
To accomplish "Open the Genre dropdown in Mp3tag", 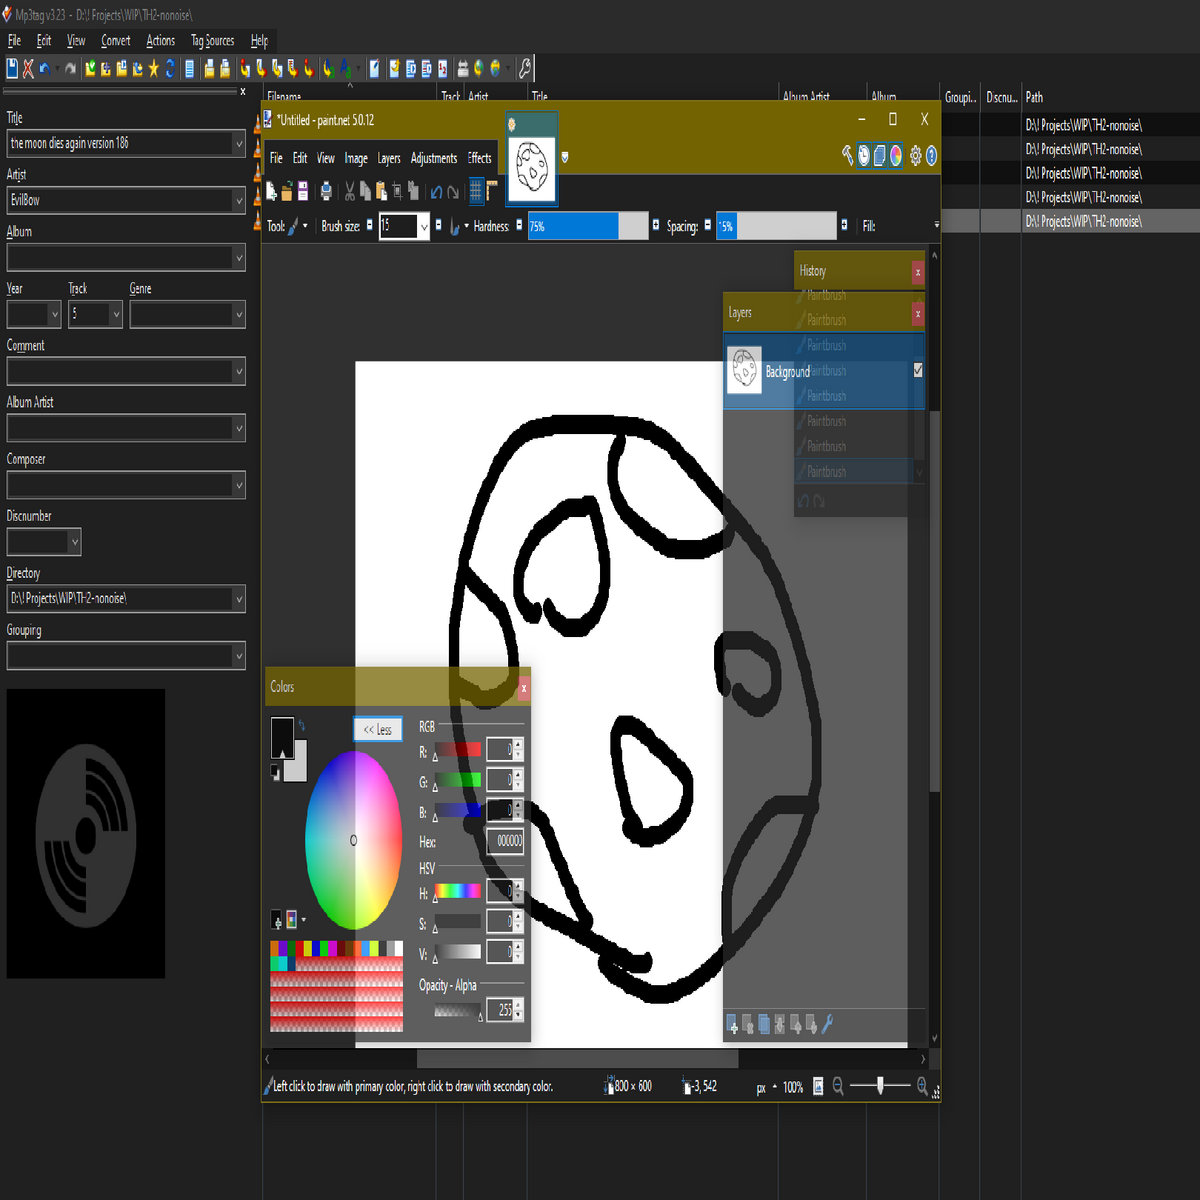I will 238,315.
